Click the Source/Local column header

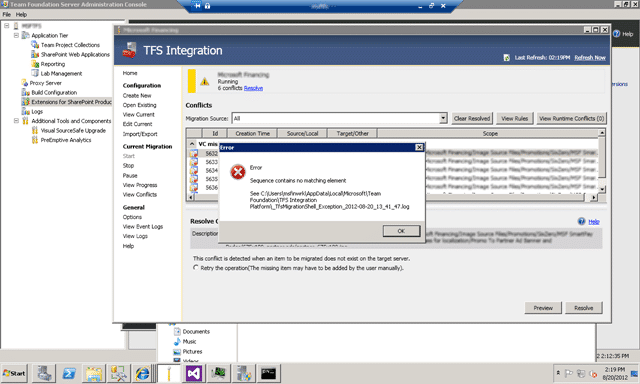pos(302,133)
